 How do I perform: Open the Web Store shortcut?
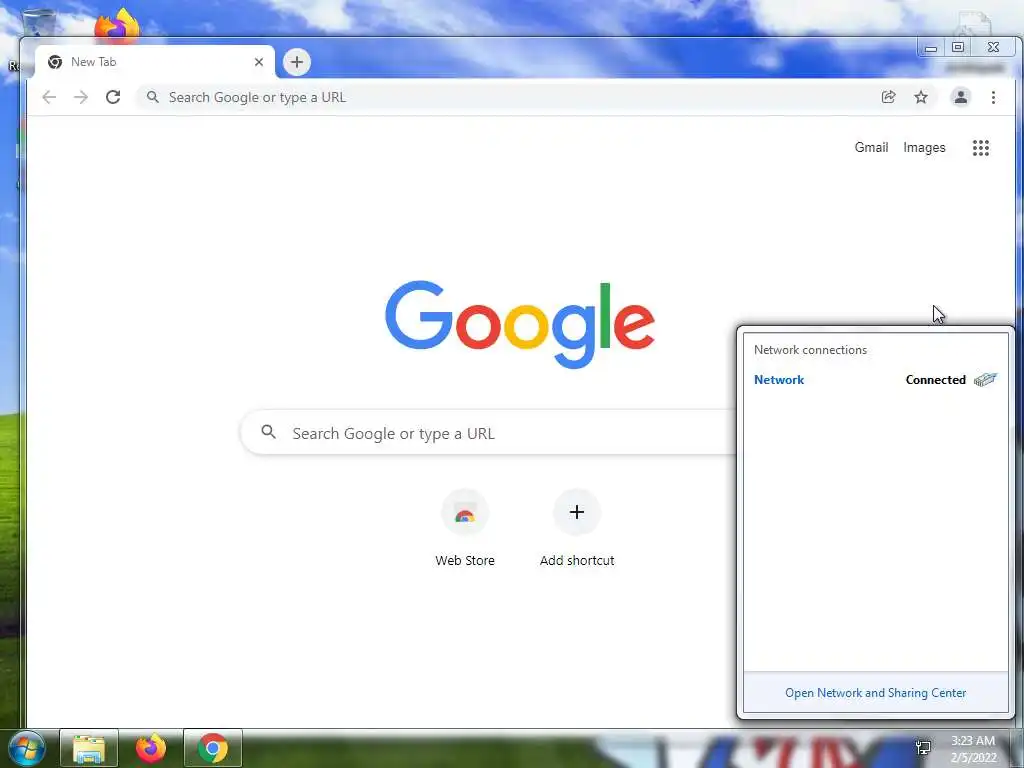tap(465, 528)
